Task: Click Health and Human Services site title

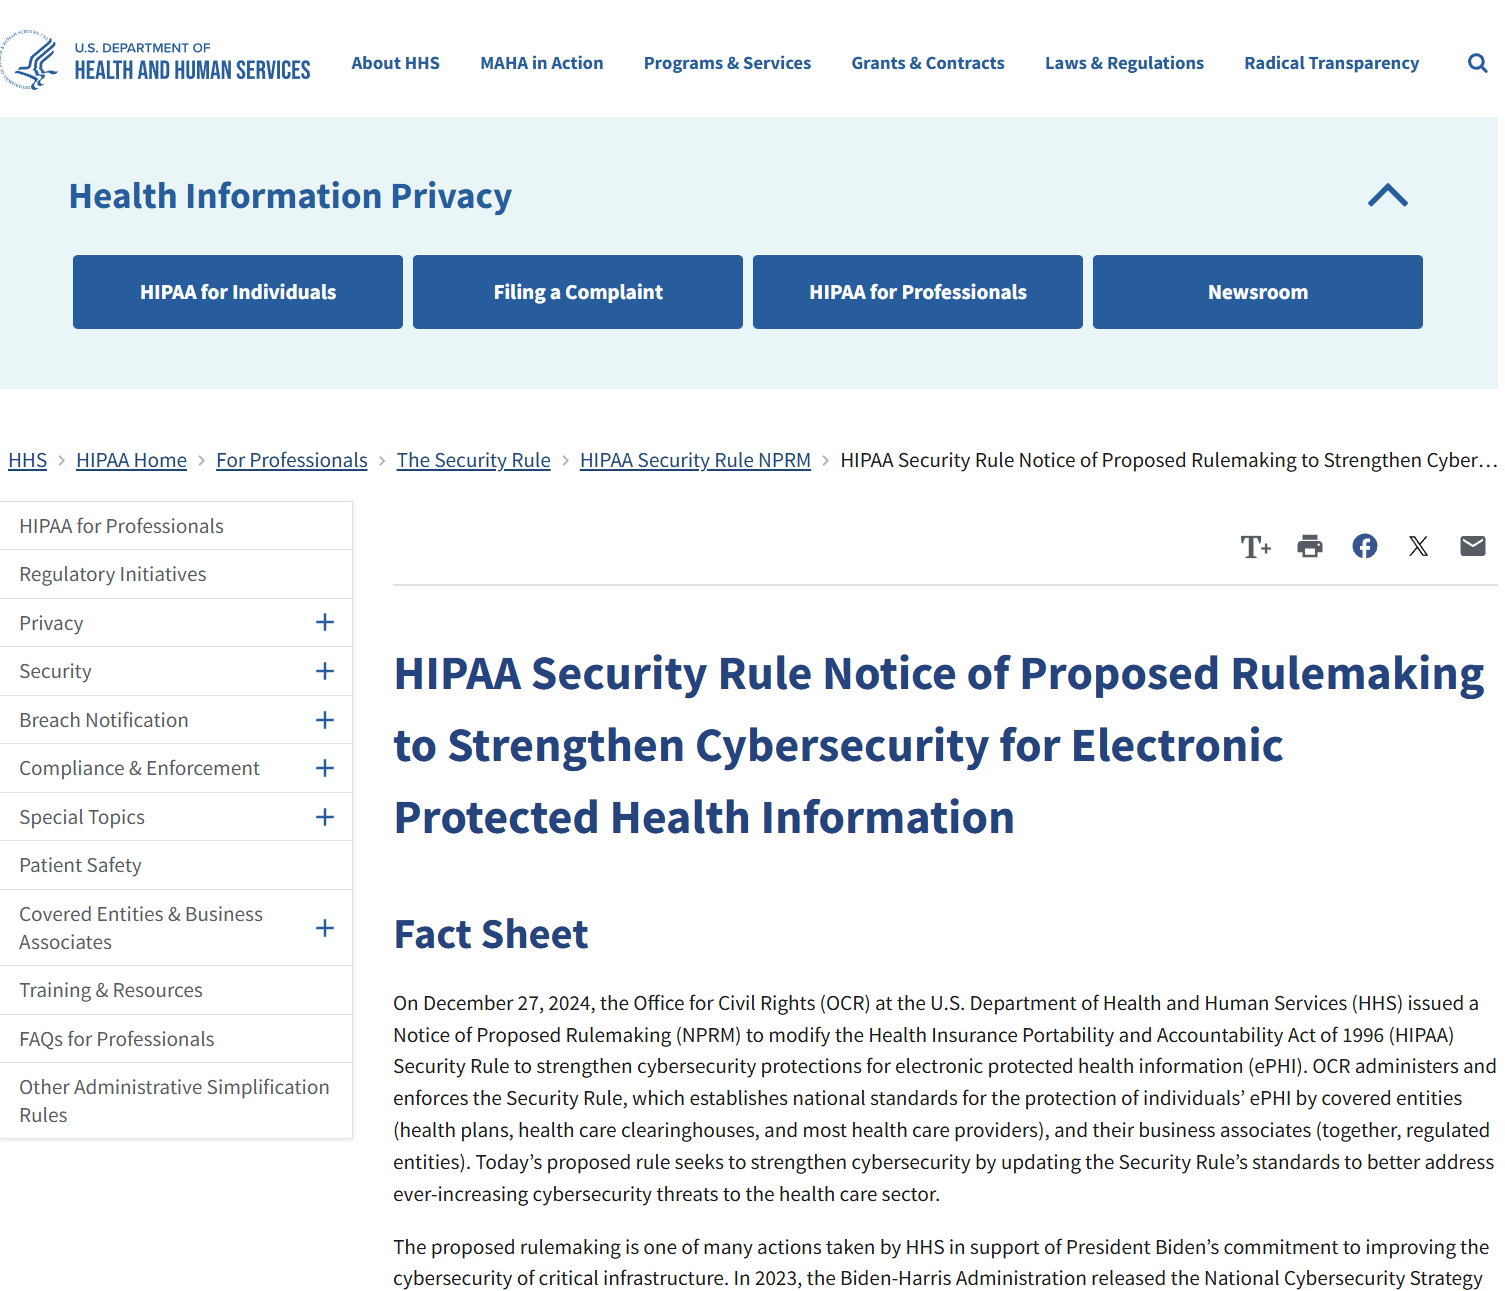Action: tap(192, 62)
